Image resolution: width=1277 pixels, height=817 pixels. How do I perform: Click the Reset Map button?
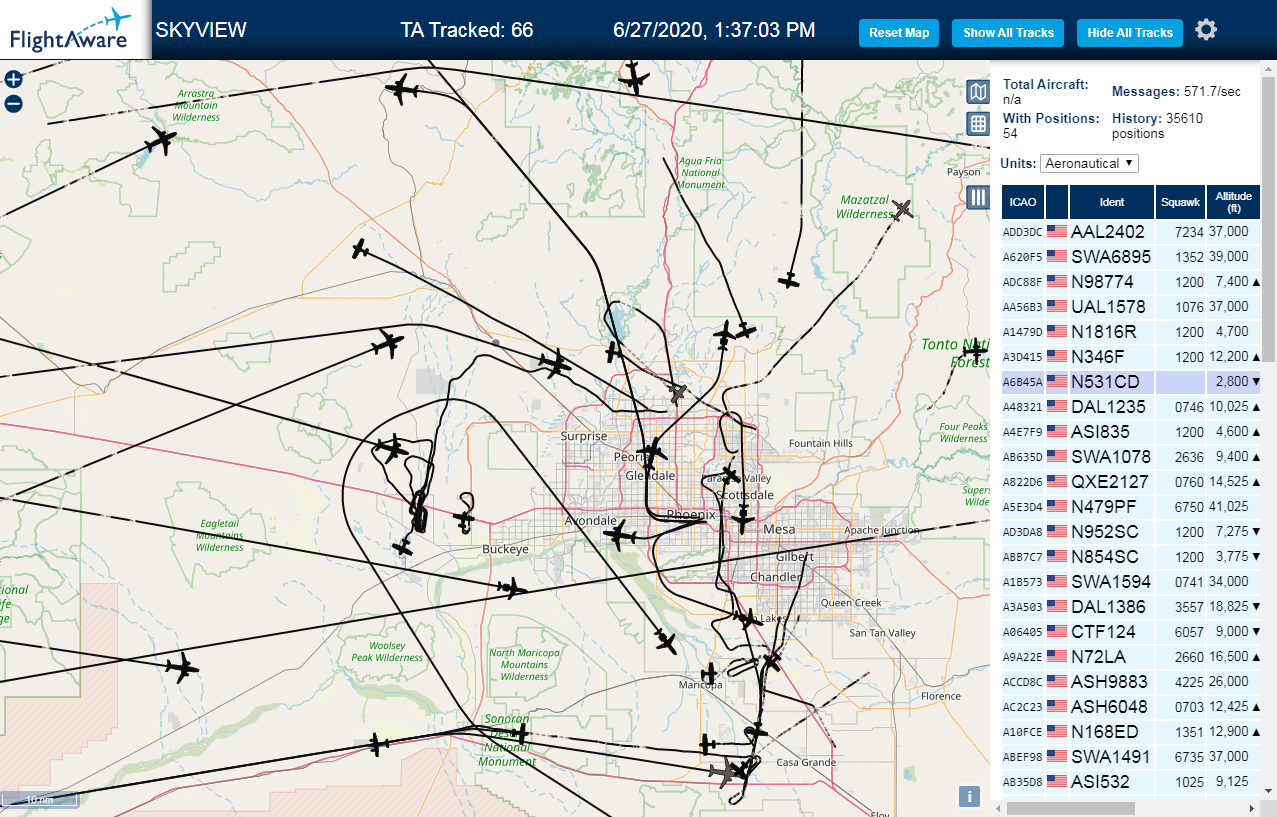point(899,33)
